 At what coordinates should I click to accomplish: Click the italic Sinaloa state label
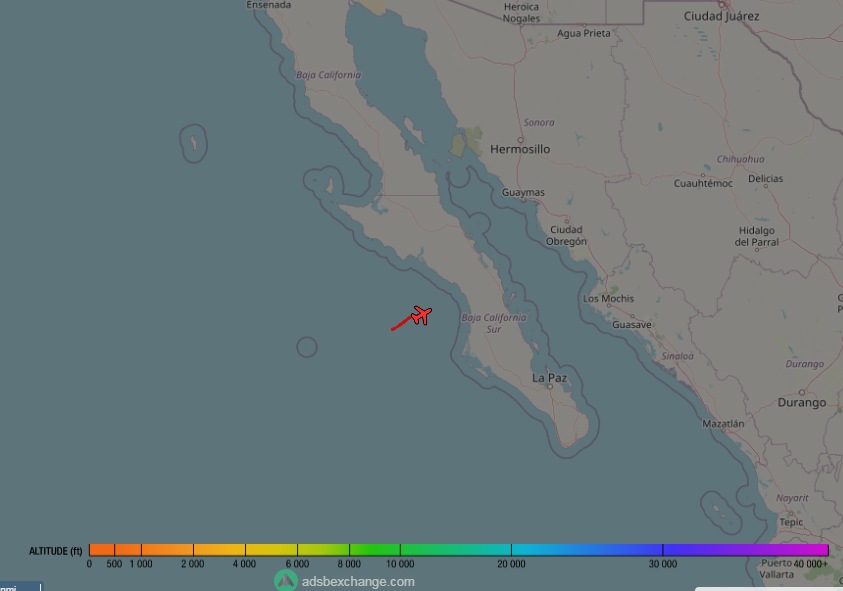677,356
